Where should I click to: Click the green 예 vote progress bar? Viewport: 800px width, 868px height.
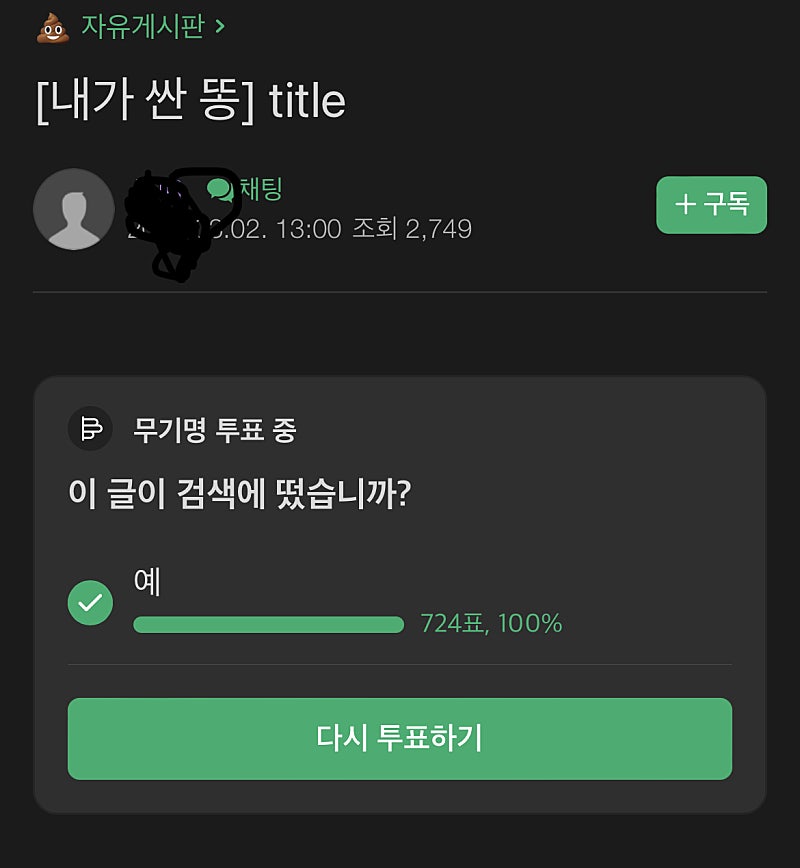pos(268,625)
